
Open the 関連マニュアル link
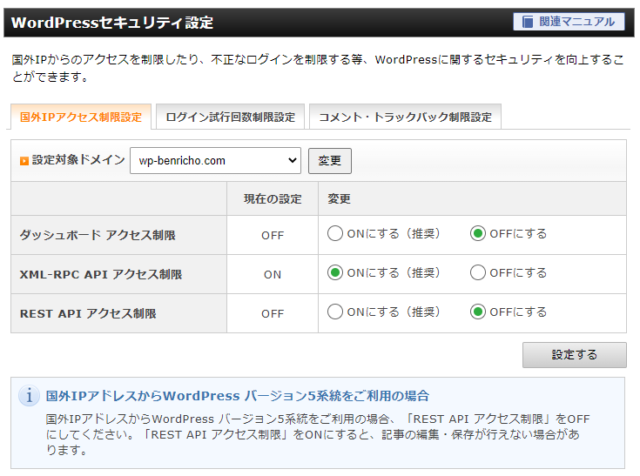pyautogui.click(x=569, y=22)
